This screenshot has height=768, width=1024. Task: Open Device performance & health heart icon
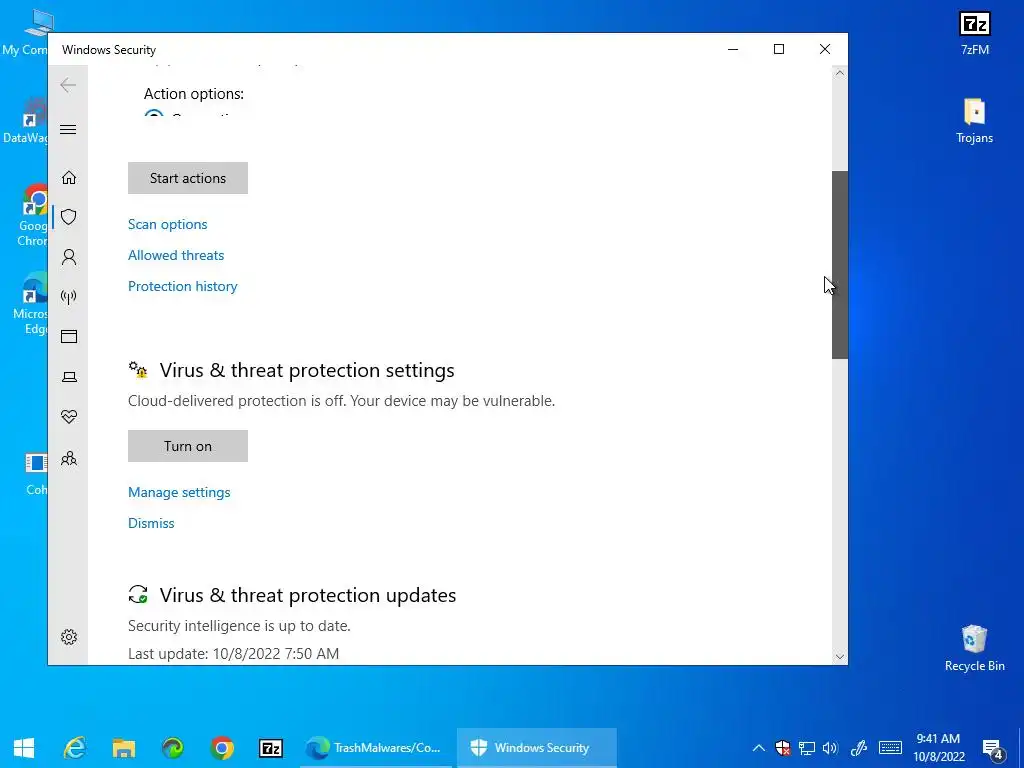[x=69, y=417]
